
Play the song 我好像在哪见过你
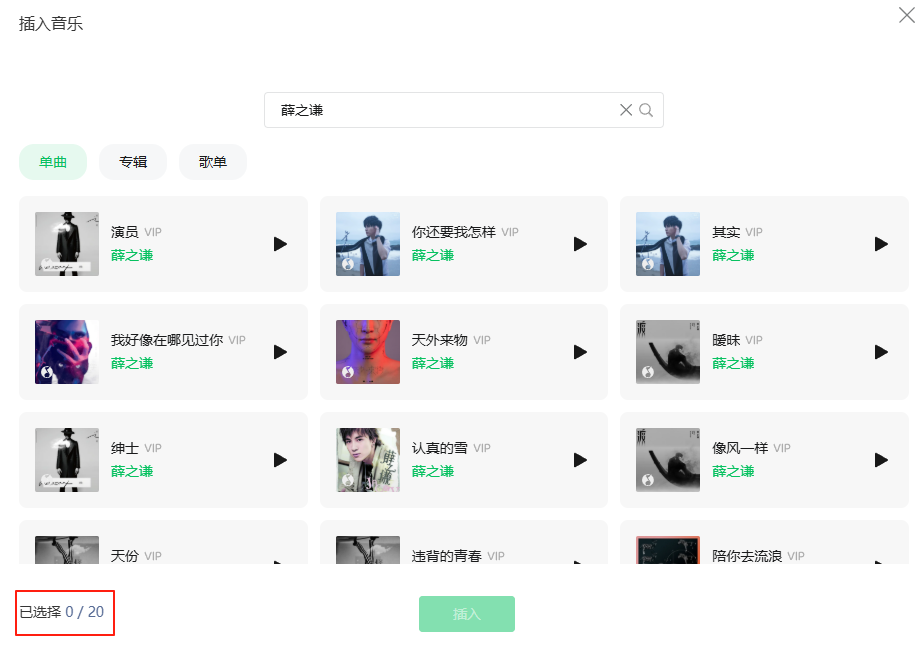280,352
